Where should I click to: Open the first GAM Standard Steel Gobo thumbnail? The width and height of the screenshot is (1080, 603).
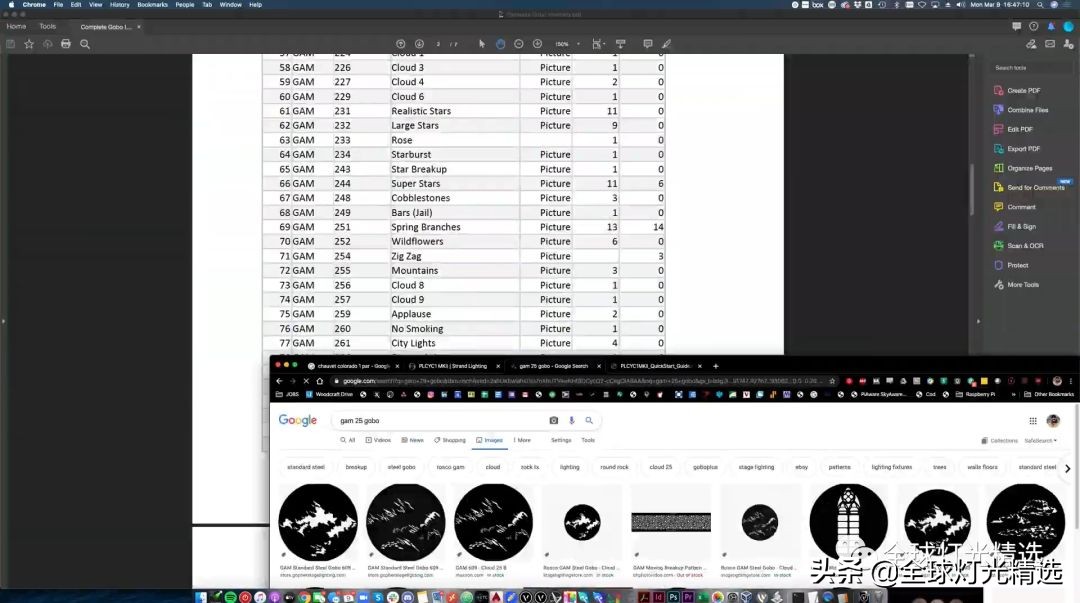318,522
